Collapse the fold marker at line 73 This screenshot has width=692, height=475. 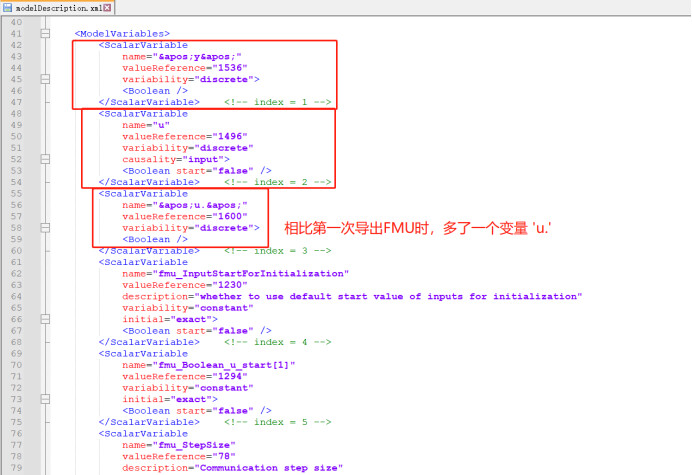45,399
